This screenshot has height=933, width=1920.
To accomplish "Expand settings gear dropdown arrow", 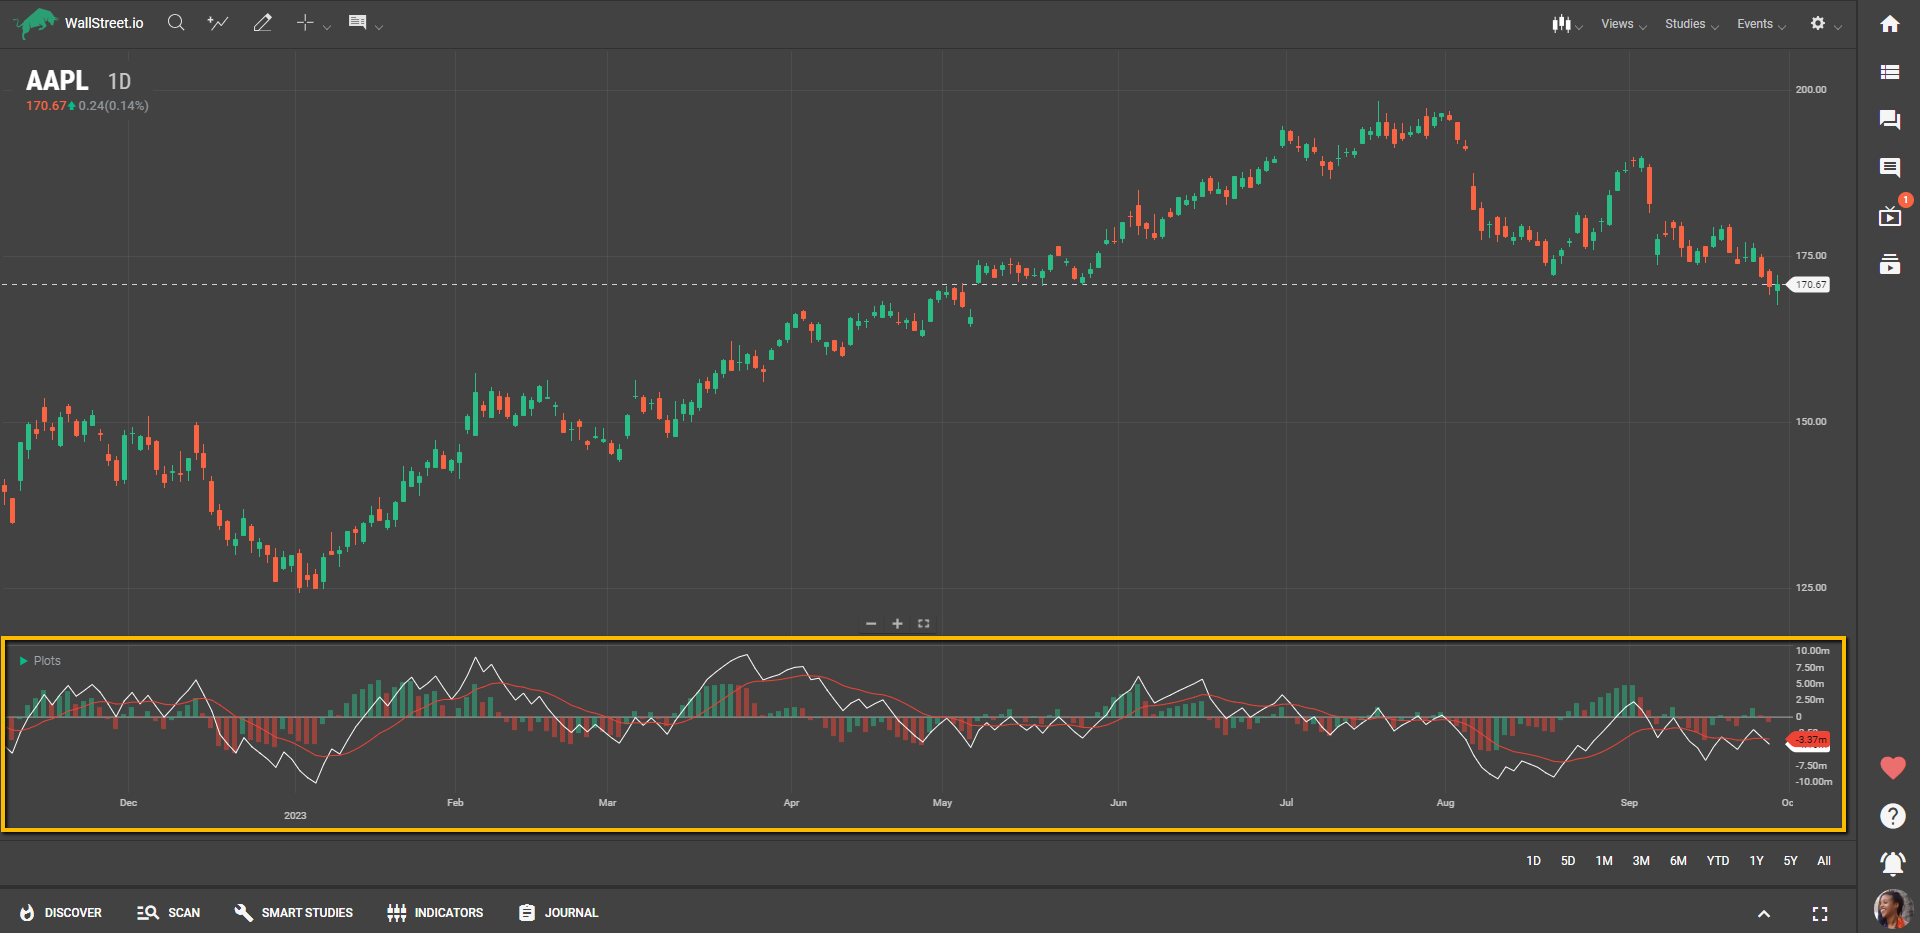I will tap(1838, 27).
